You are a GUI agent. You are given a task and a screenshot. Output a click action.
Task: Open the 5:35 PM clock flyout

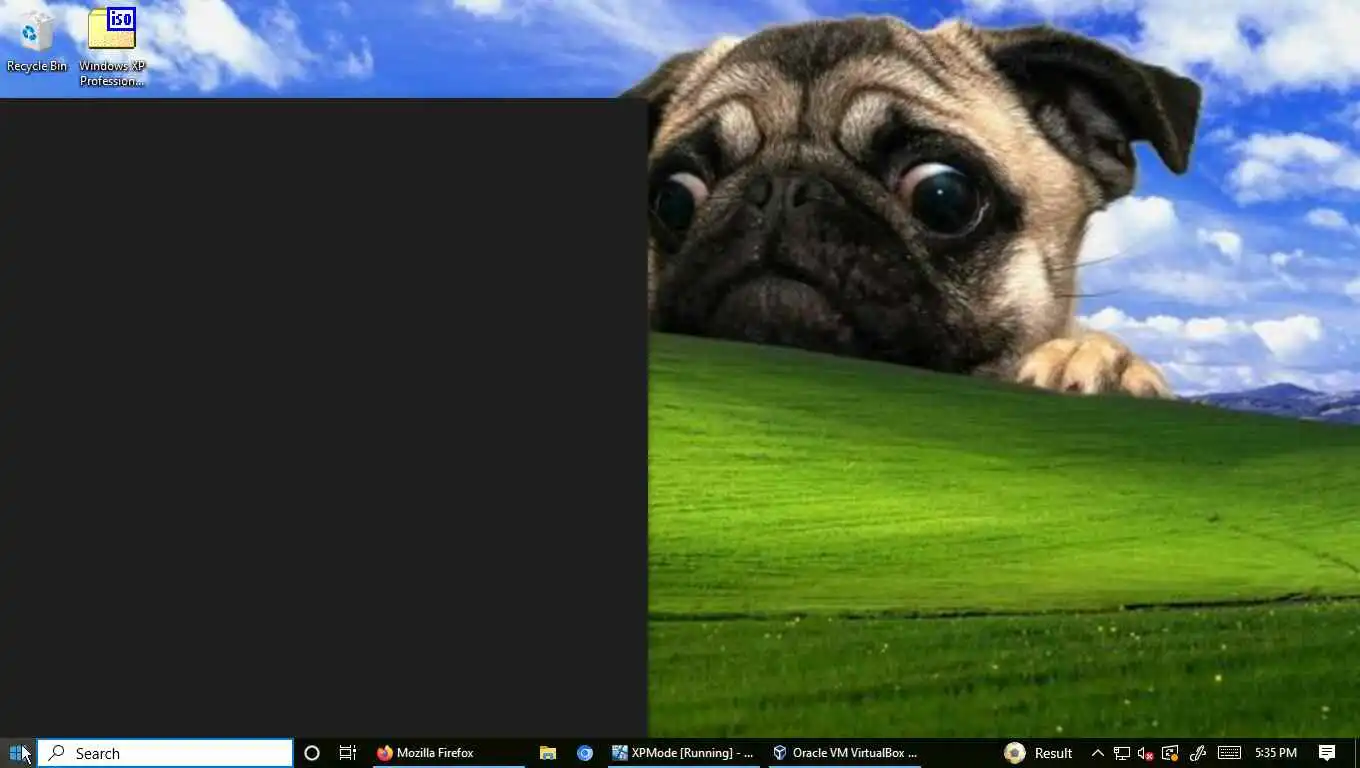tap(1276, 753)
